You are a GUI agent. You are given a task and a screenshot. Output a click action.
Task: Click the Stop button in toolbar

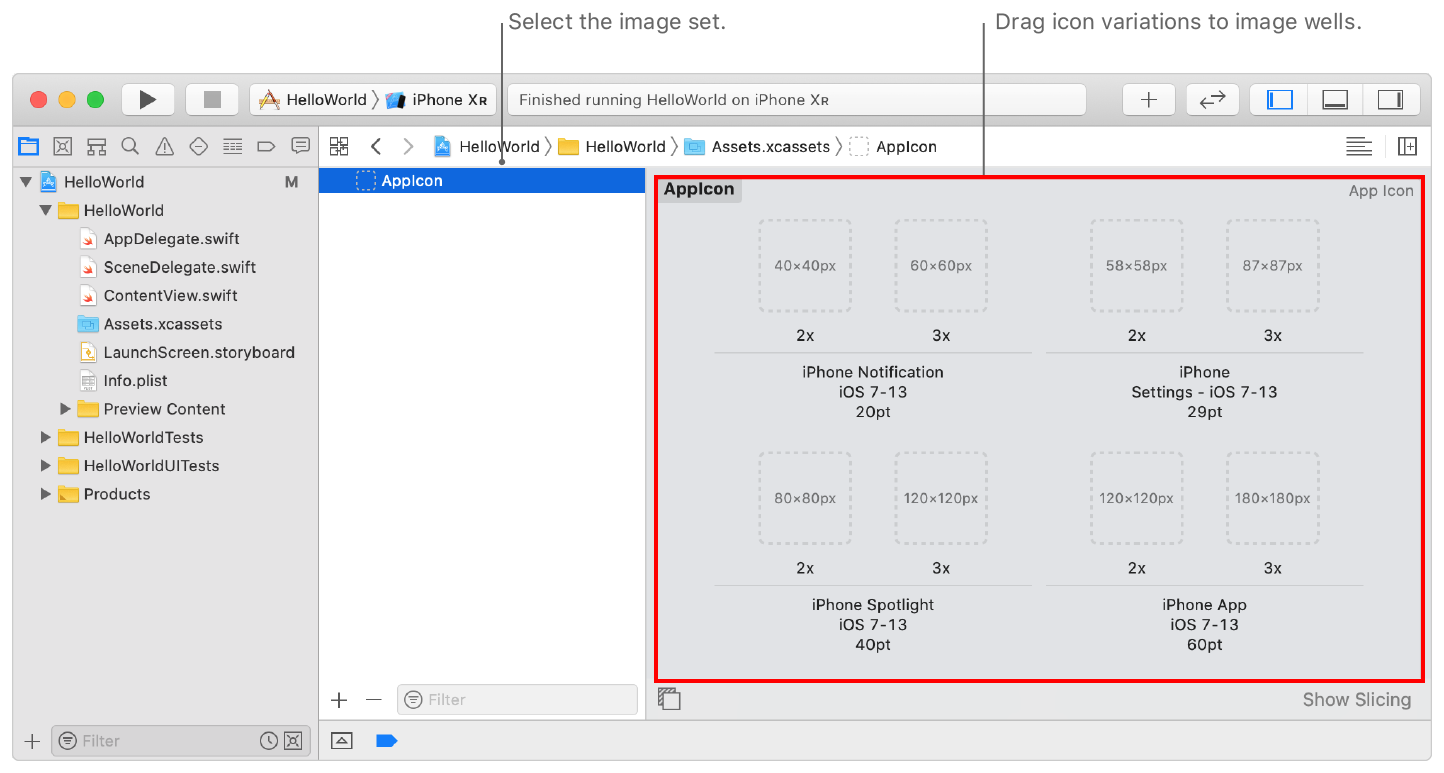[212, 100]
